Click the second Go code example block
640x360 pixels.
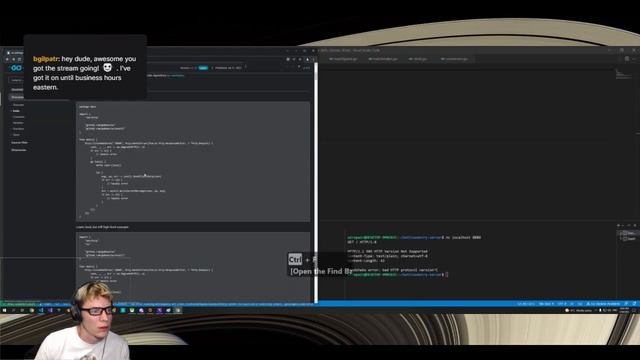tap(193, 267)
